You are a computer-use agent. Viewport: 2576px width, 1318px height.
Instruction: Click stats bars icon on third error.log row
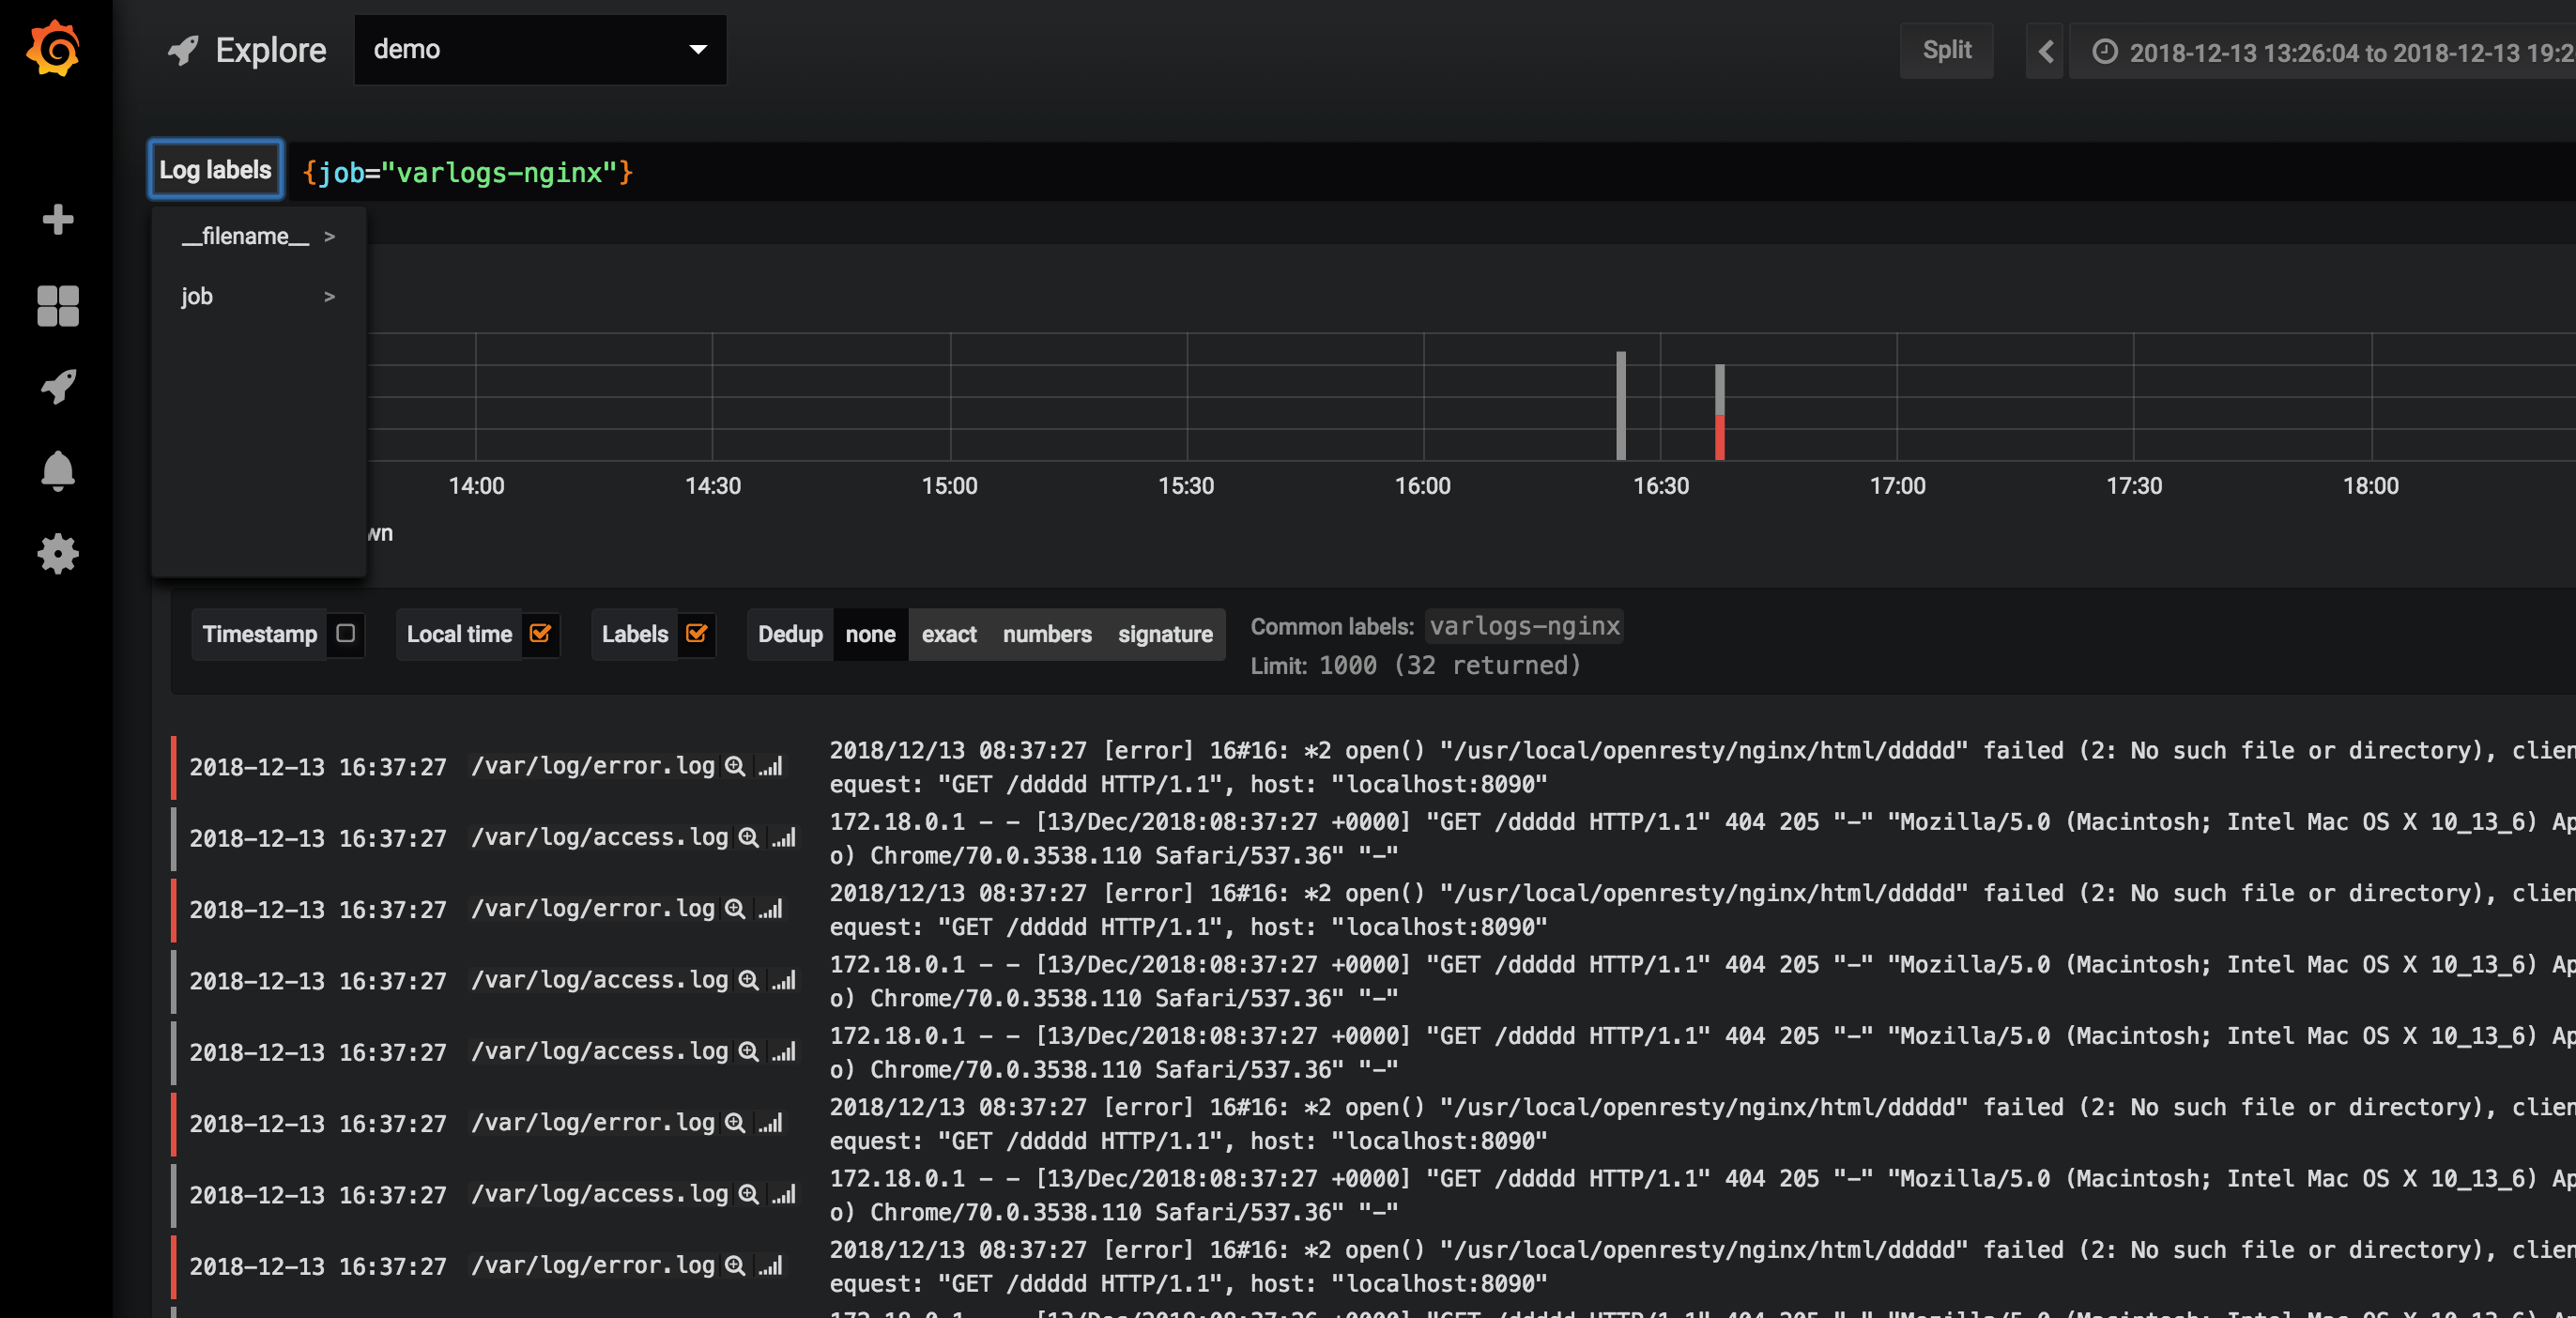770,1122
